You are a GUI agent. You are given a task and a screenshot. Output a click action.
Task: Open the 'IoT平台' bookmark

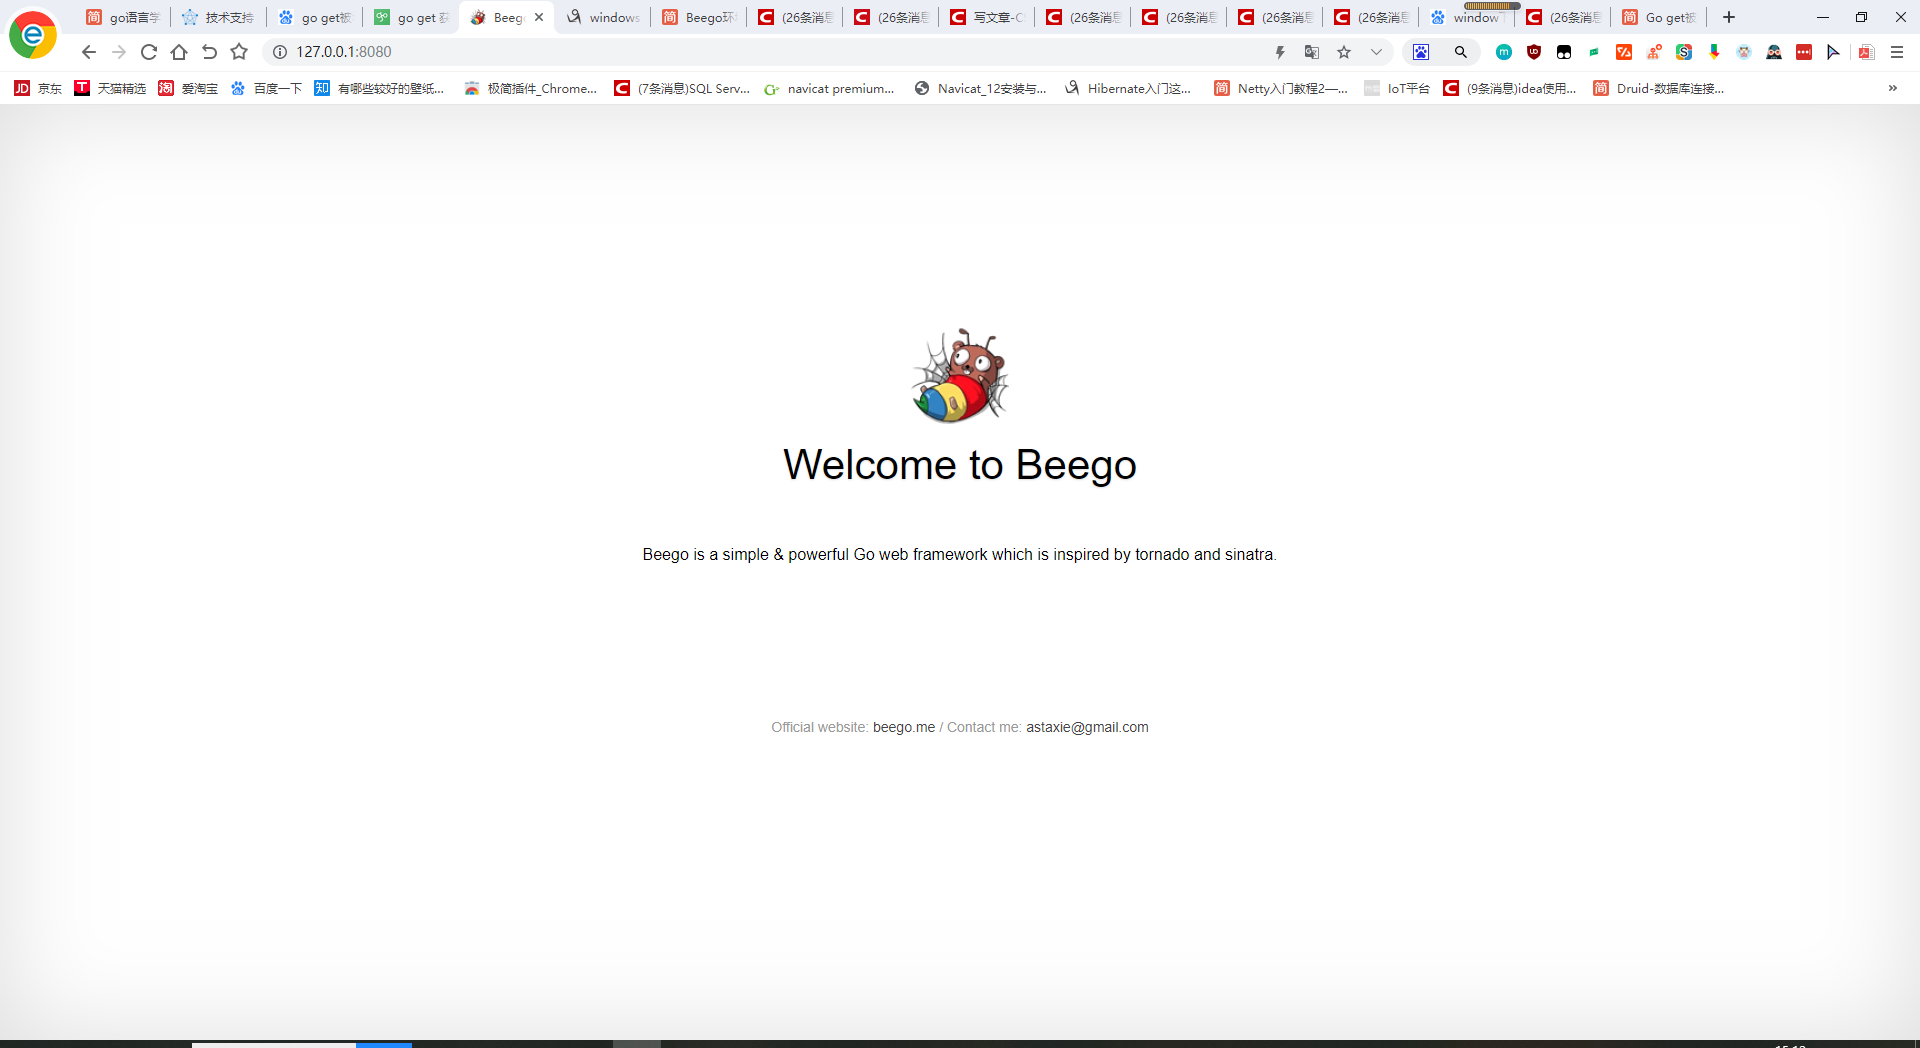[x=1397, y=88]
